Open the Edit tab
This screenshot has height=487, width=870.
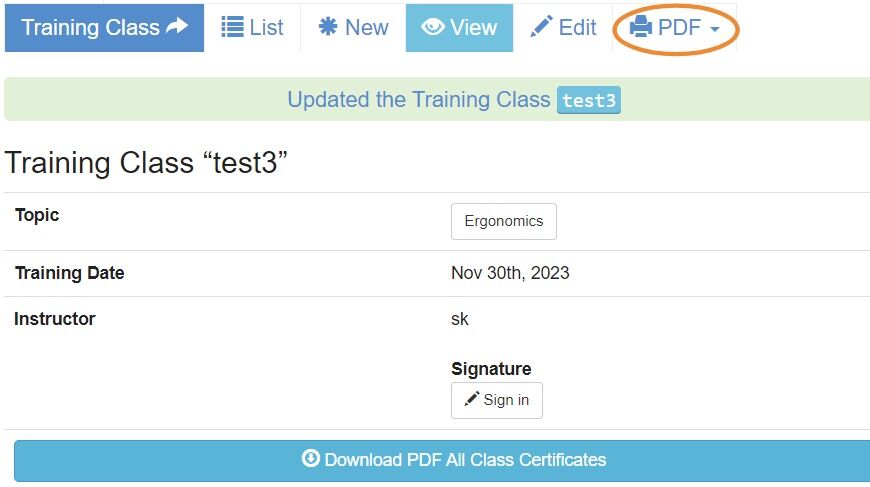563,28
